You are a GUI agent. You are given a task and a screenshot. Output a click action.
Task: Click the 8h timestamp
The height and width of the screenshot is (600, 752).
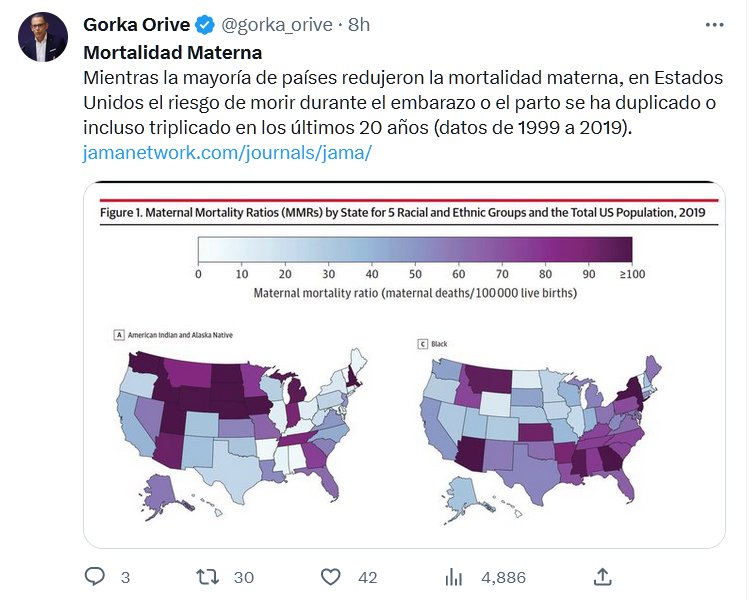pyautogui.click(x=358, y=25)
